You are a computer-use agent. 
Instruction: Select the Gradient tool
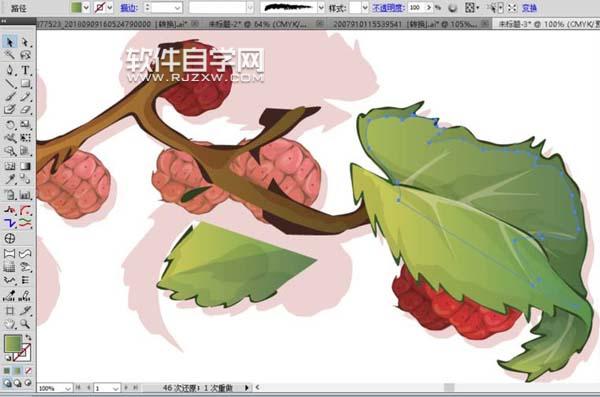point(25,166)
